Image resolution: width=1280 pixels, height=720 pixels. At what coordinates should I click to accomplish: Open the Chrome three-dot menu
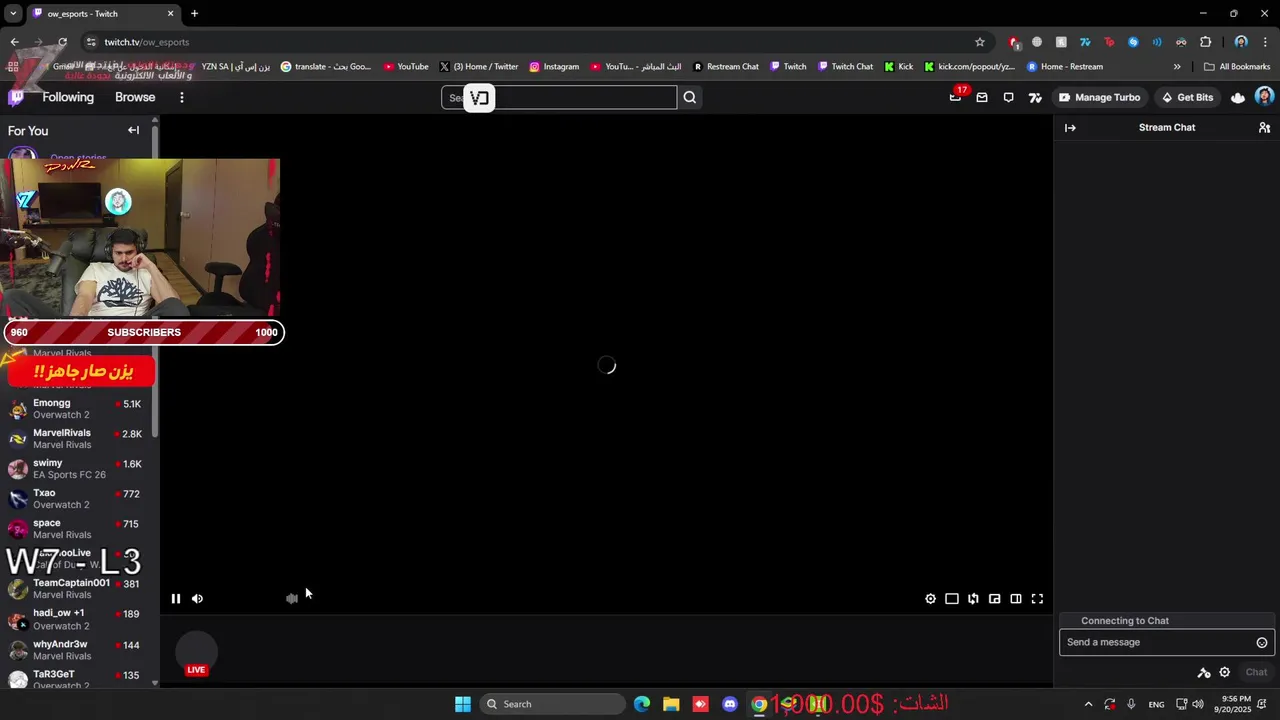[x=1267, y=42]
